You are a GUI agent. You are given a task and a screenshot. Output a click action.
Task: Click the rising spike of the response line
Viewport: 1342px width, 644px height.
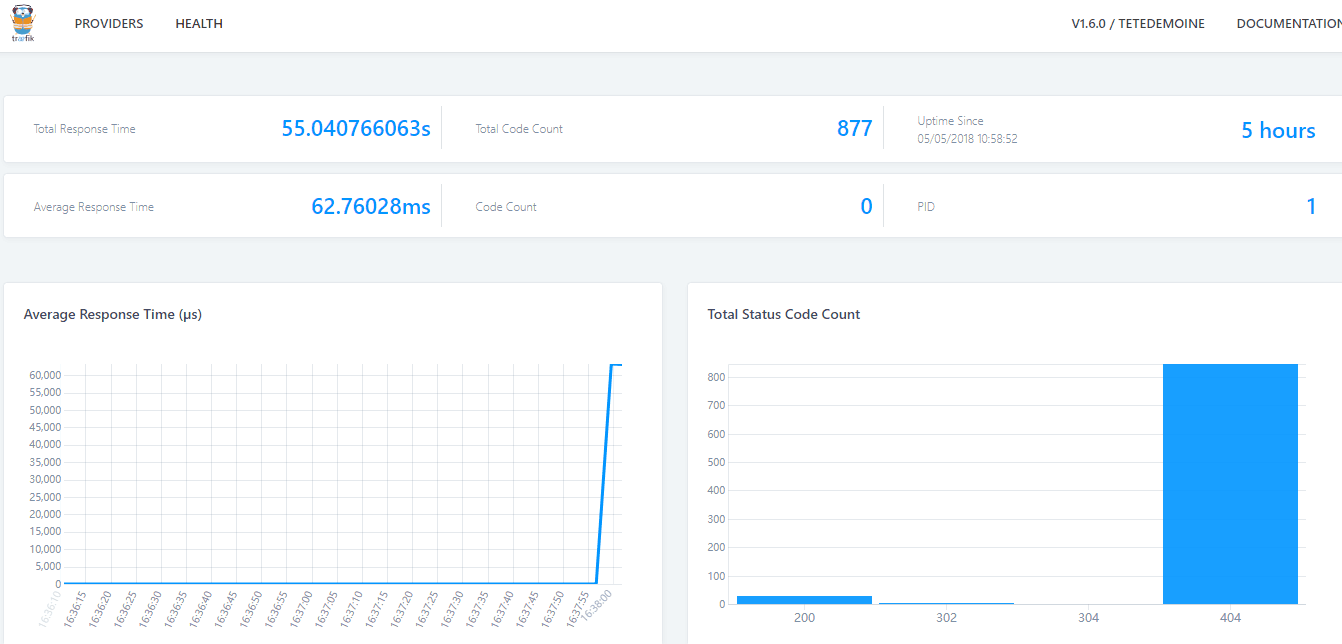point(604,470)
